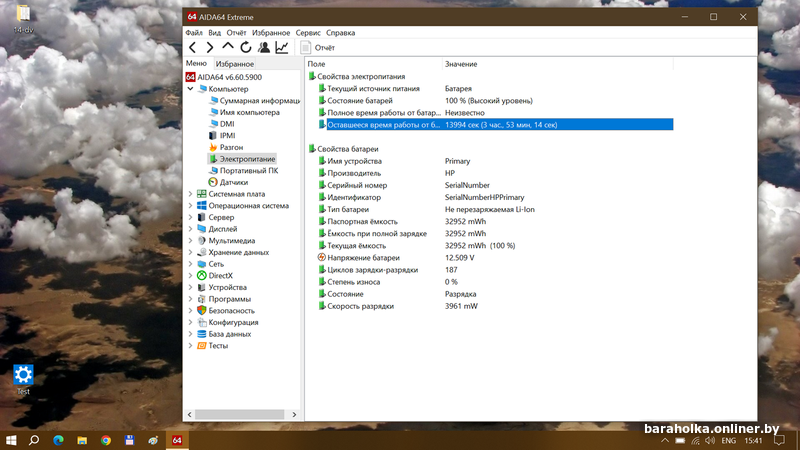This screenshot has height=450, width=800.
Task: Click the Конфигурация tree icon
Action: 202,322
